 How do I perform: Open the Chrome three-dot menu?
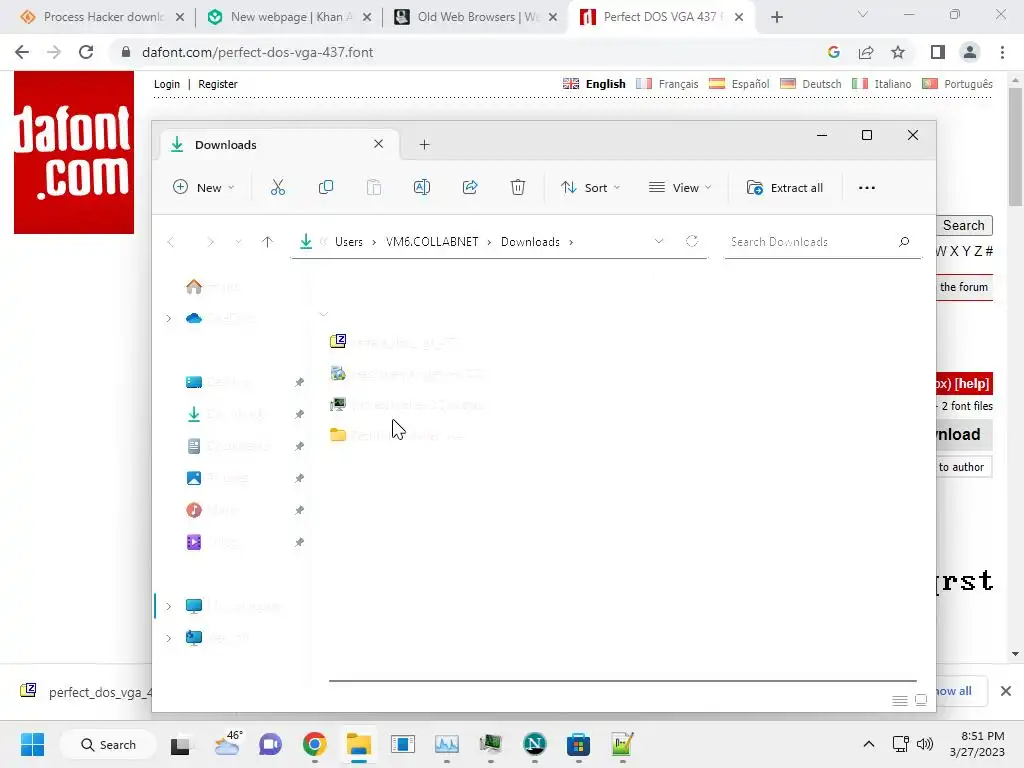[x=1002, y=52]
